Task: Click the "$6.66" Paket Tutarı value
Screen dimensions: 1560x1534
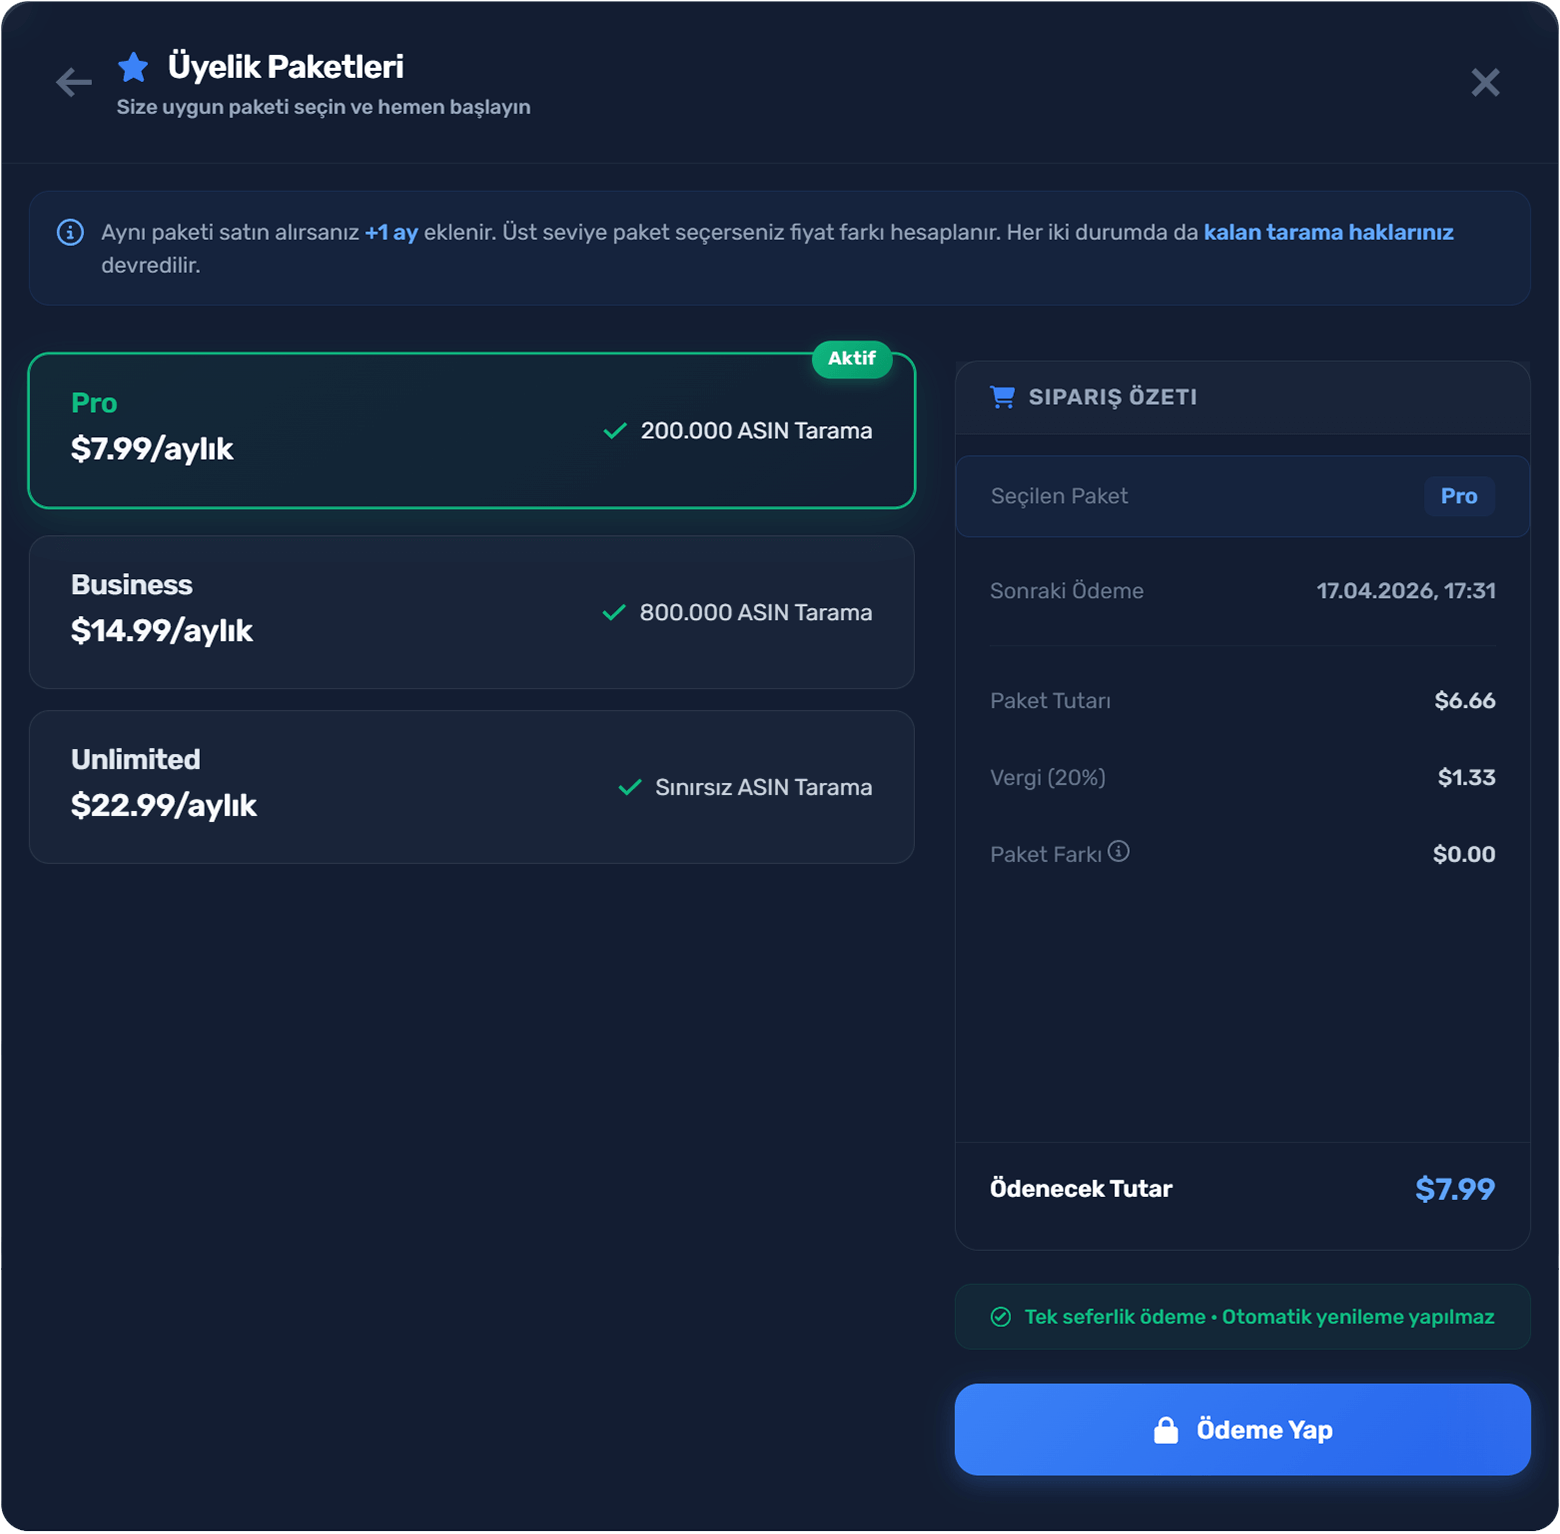Action: (x=1465, y=701)
